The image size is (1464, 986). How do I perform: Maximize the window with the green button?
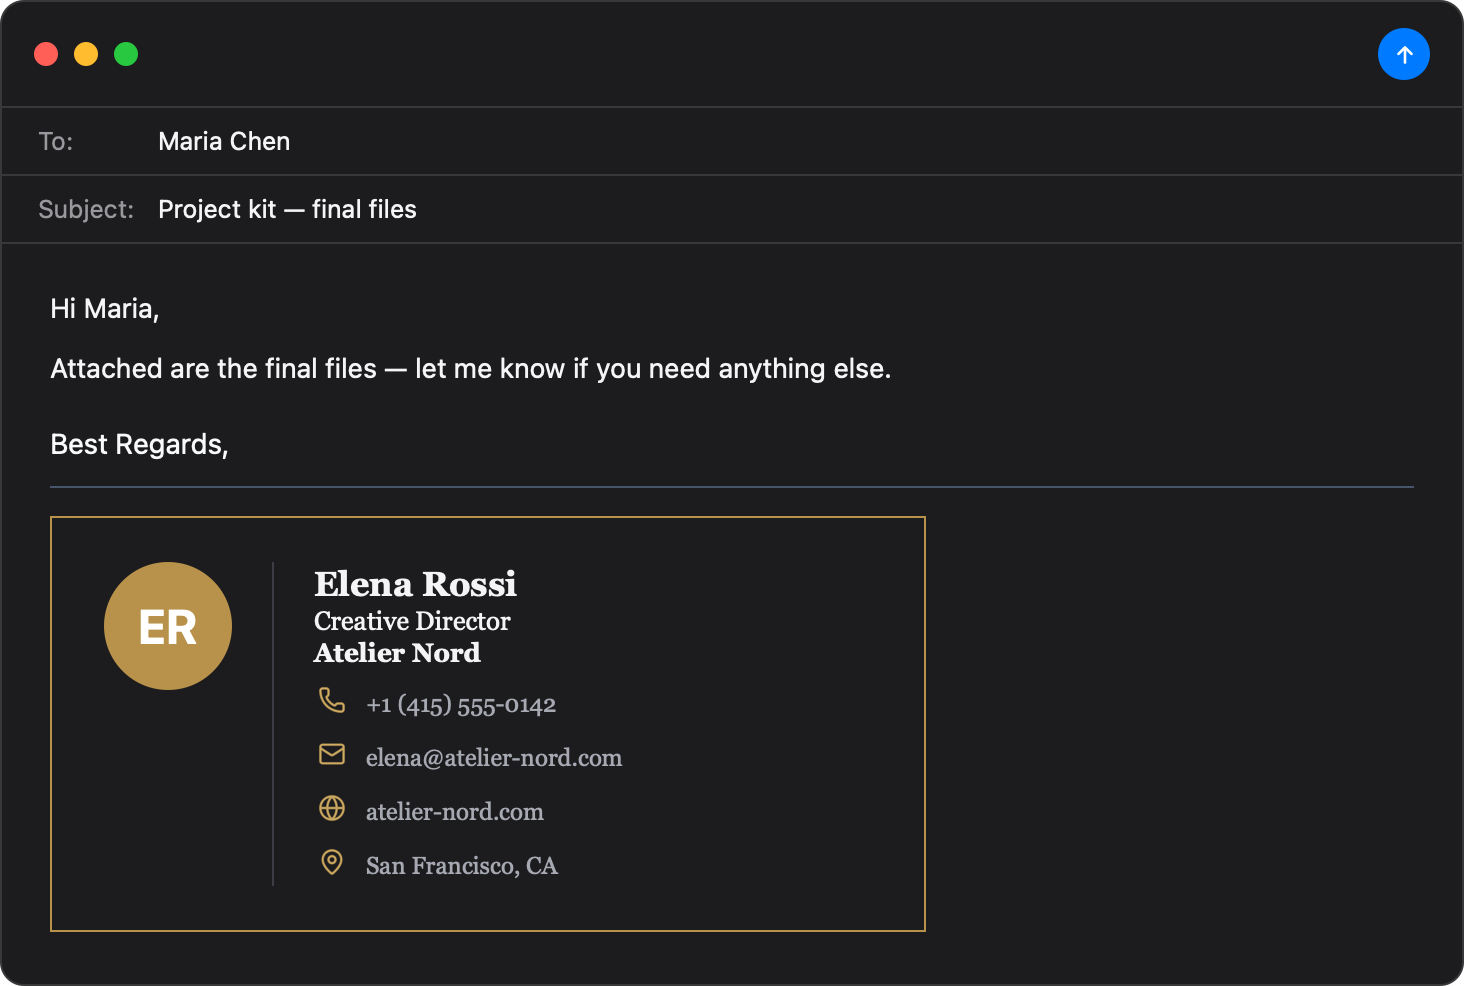126,54
